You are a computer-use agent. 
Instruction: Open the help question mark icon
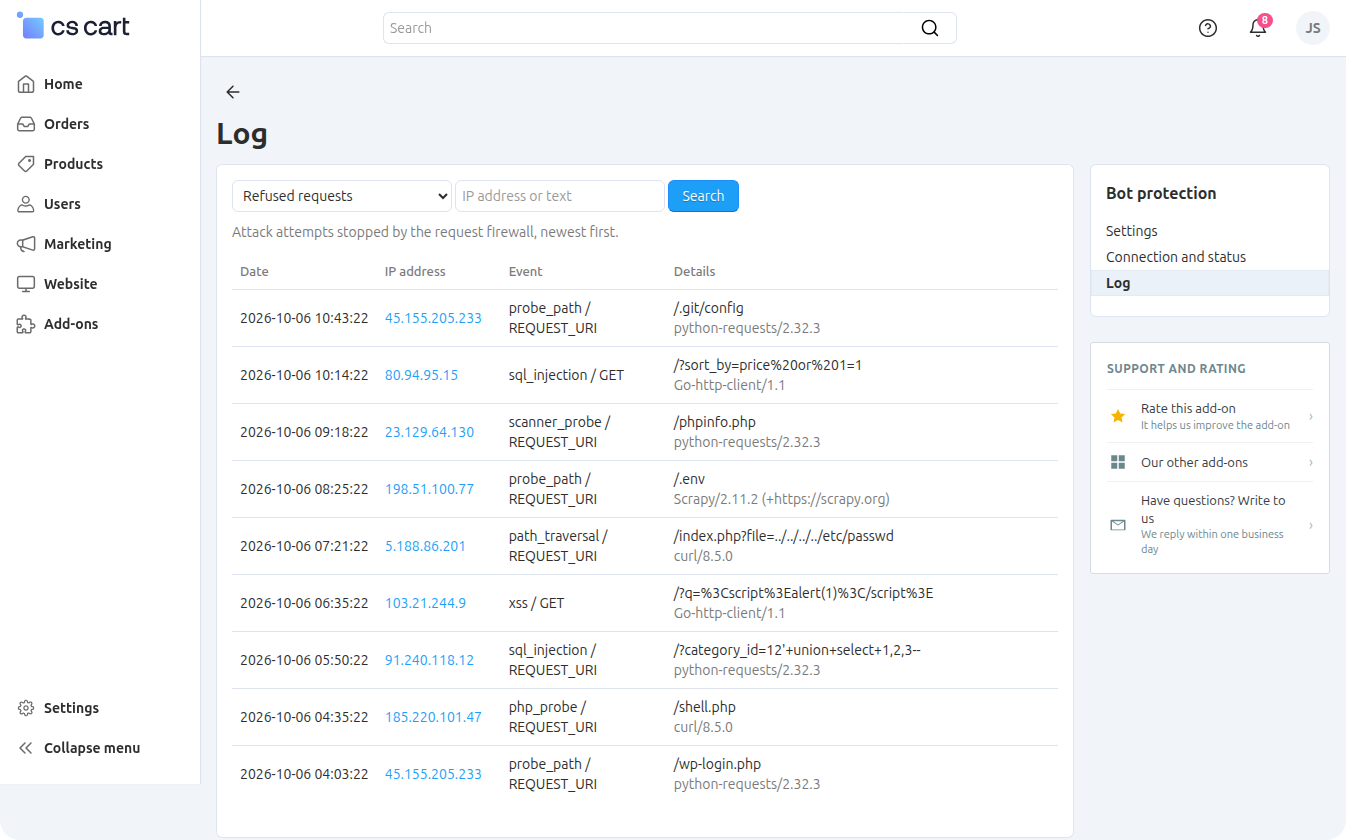point(1208,28)
